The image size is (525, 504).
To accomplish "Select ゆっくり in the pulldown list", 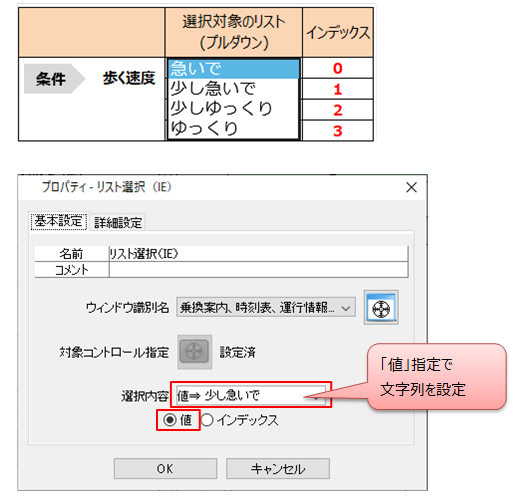I will click(x=233, y=128).
